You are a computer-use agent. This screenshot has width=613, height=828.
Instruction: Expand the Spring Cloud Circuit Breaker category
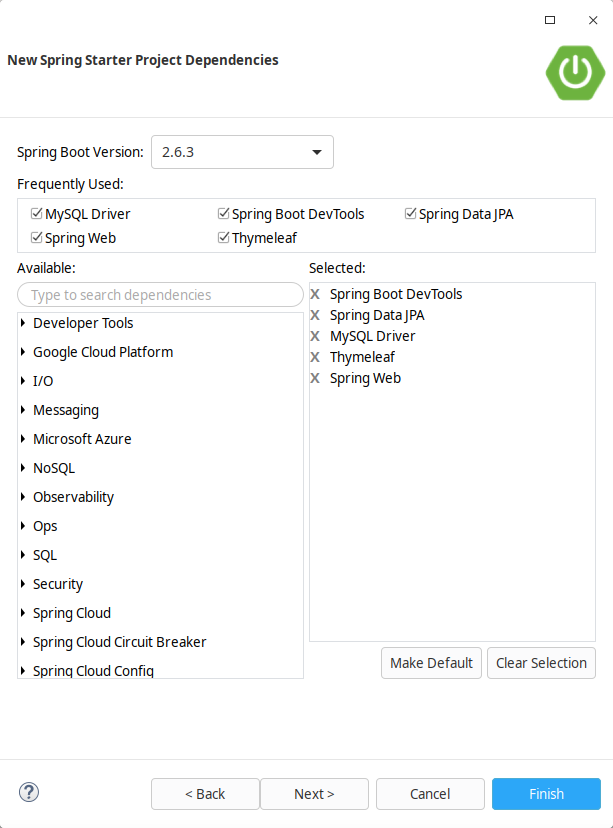tap(22, 642)
